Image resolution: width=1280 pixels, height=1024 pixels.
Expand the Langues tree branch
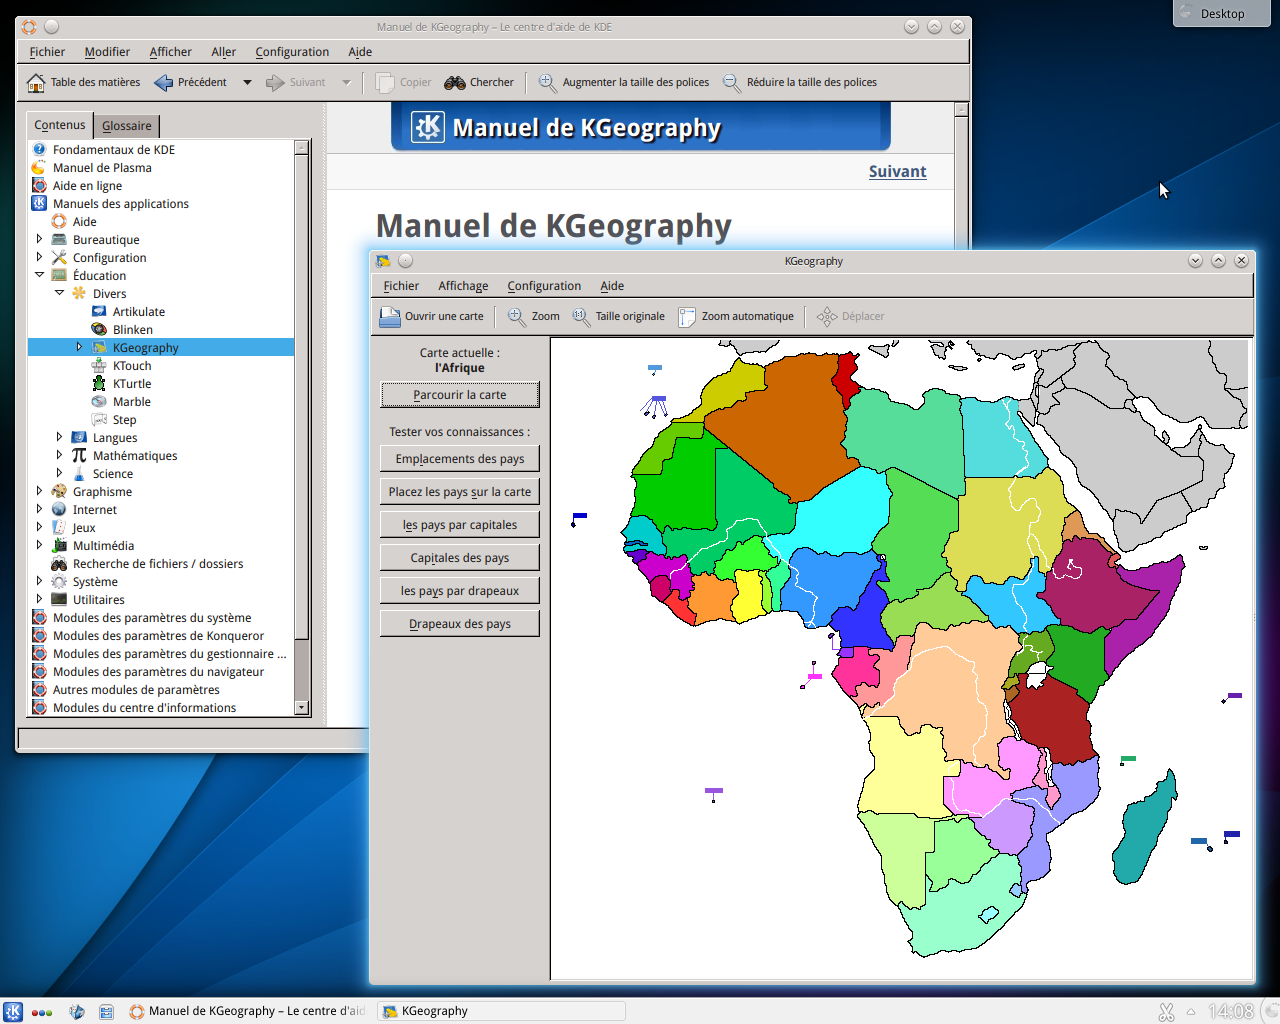click(59, 437)
